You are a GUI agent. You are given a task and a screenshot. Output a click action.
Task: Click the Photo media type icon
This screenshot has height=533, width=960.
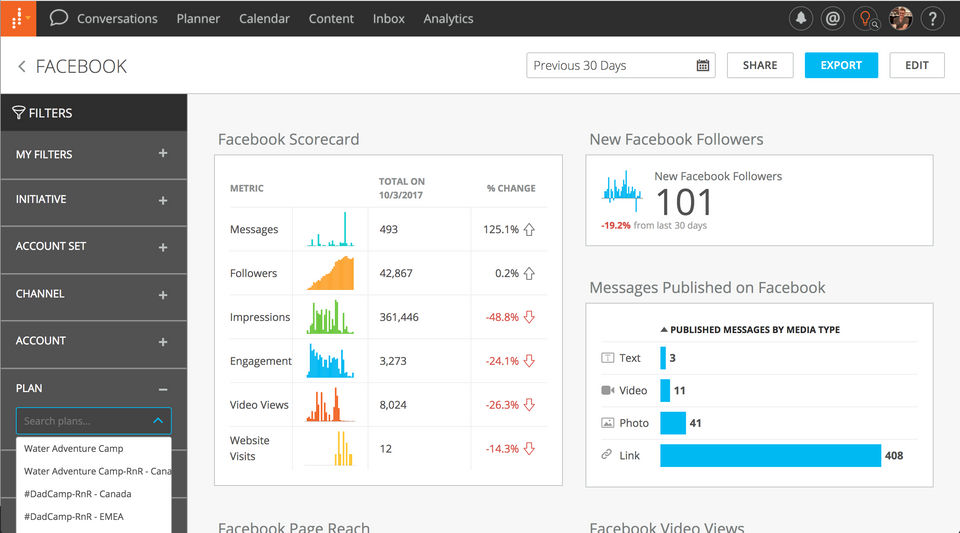(607, 423)
